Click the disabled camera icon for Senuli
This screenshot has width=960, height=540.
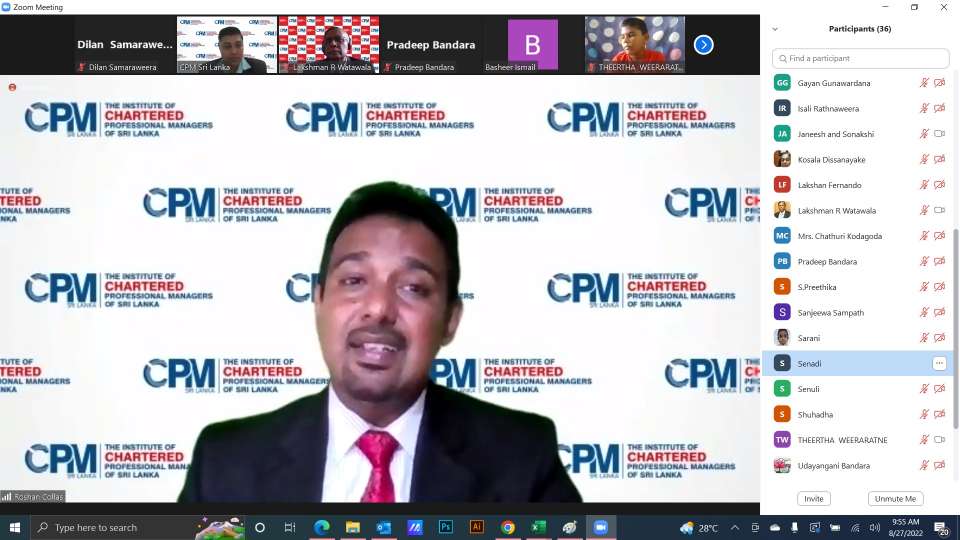pos(939,389)
